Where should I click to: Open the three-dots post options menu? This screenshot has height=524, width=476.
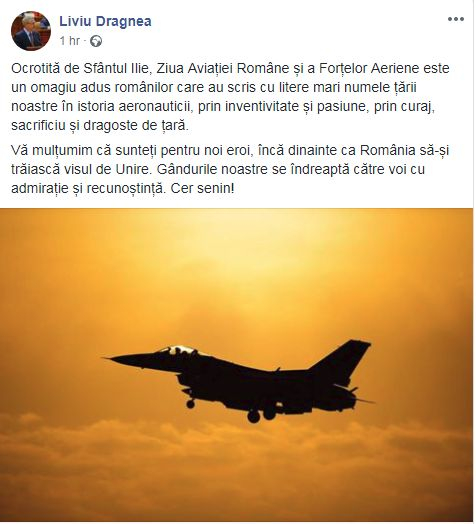pos(456,19)
